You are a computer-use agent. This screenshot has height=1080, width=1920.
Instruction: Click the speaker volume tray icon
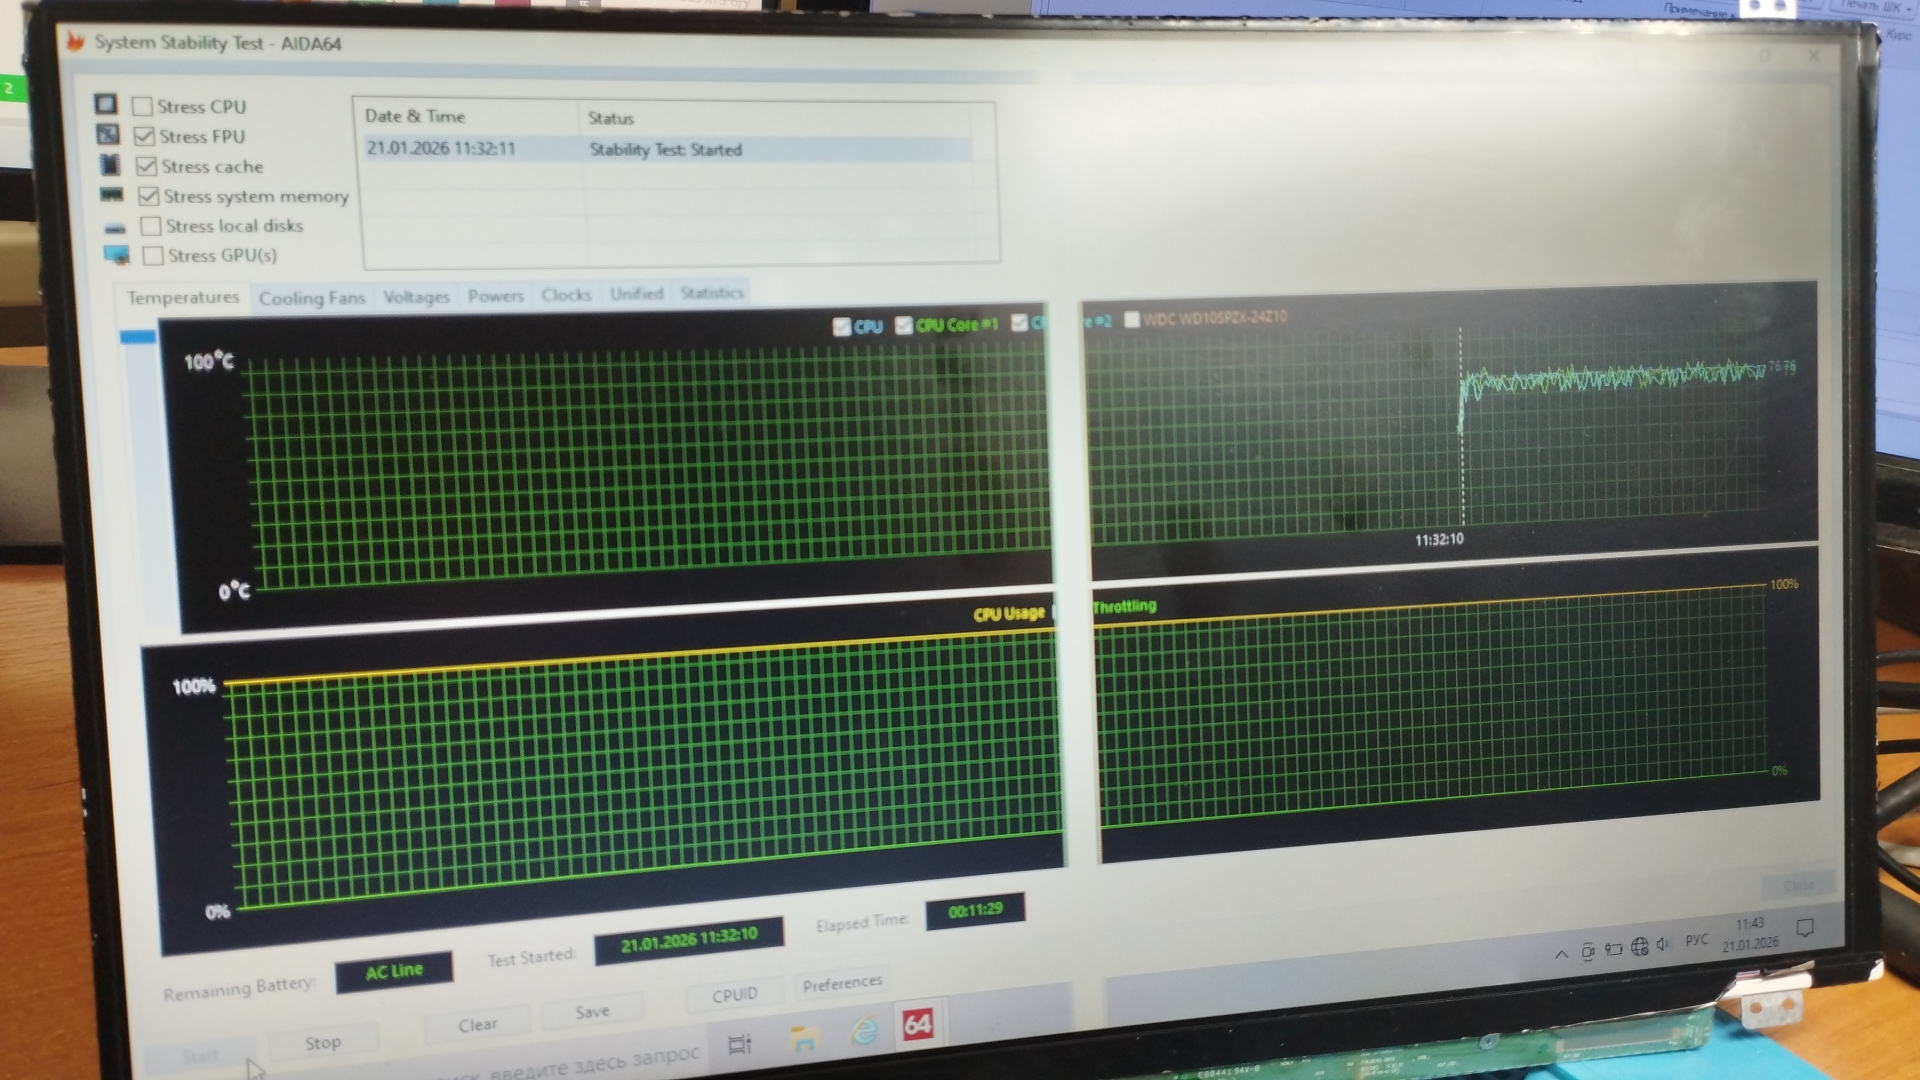(1662, 944)
